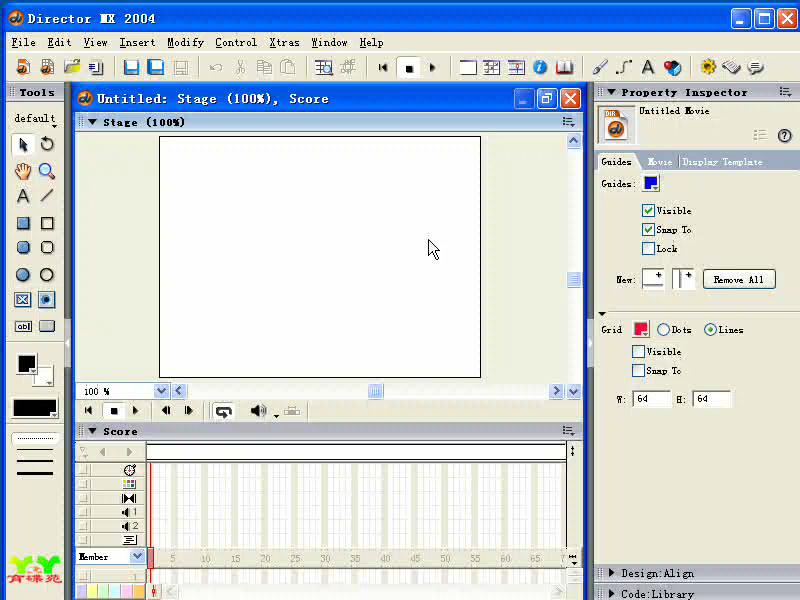Open the volume dropdown arrow
Viewport: 800px width, 600px height.
click(276, 416)
